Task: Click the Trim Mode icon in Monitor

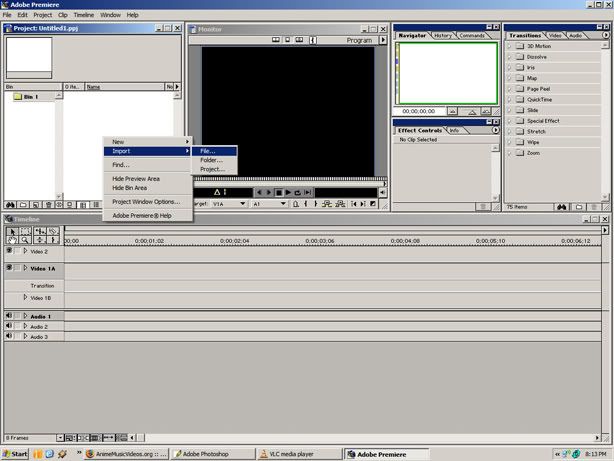Action: pyautogui.click(x=299, y=40)
